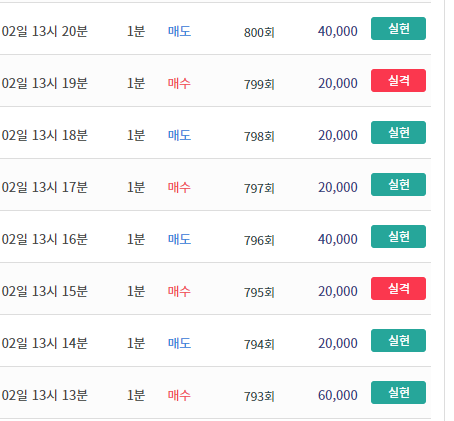Click the 매수 label at 13시 13분
The width and height of the screenshot is (454, 421).
click(x=179, y=395)
